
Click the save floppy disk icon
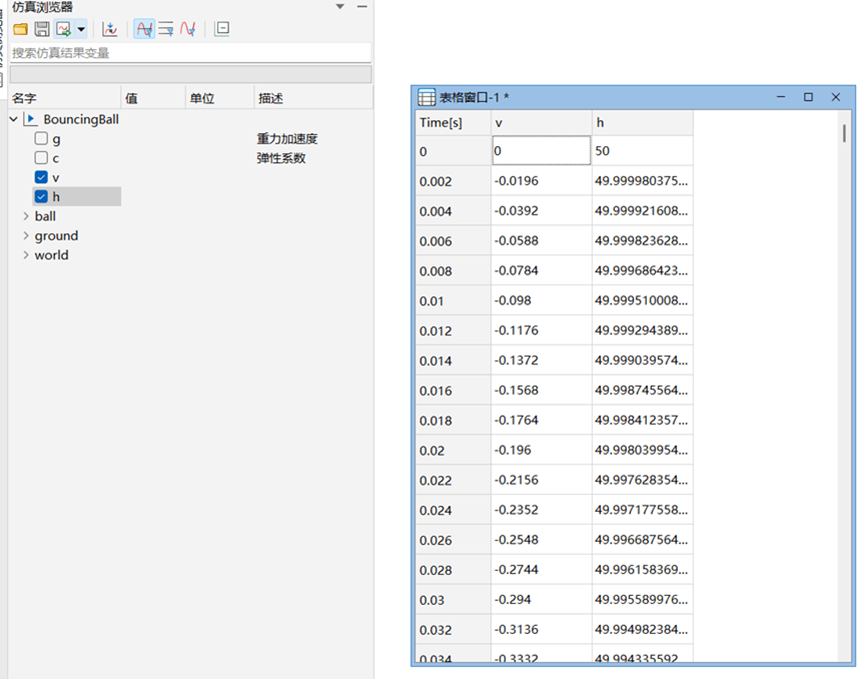click(42, 29)
